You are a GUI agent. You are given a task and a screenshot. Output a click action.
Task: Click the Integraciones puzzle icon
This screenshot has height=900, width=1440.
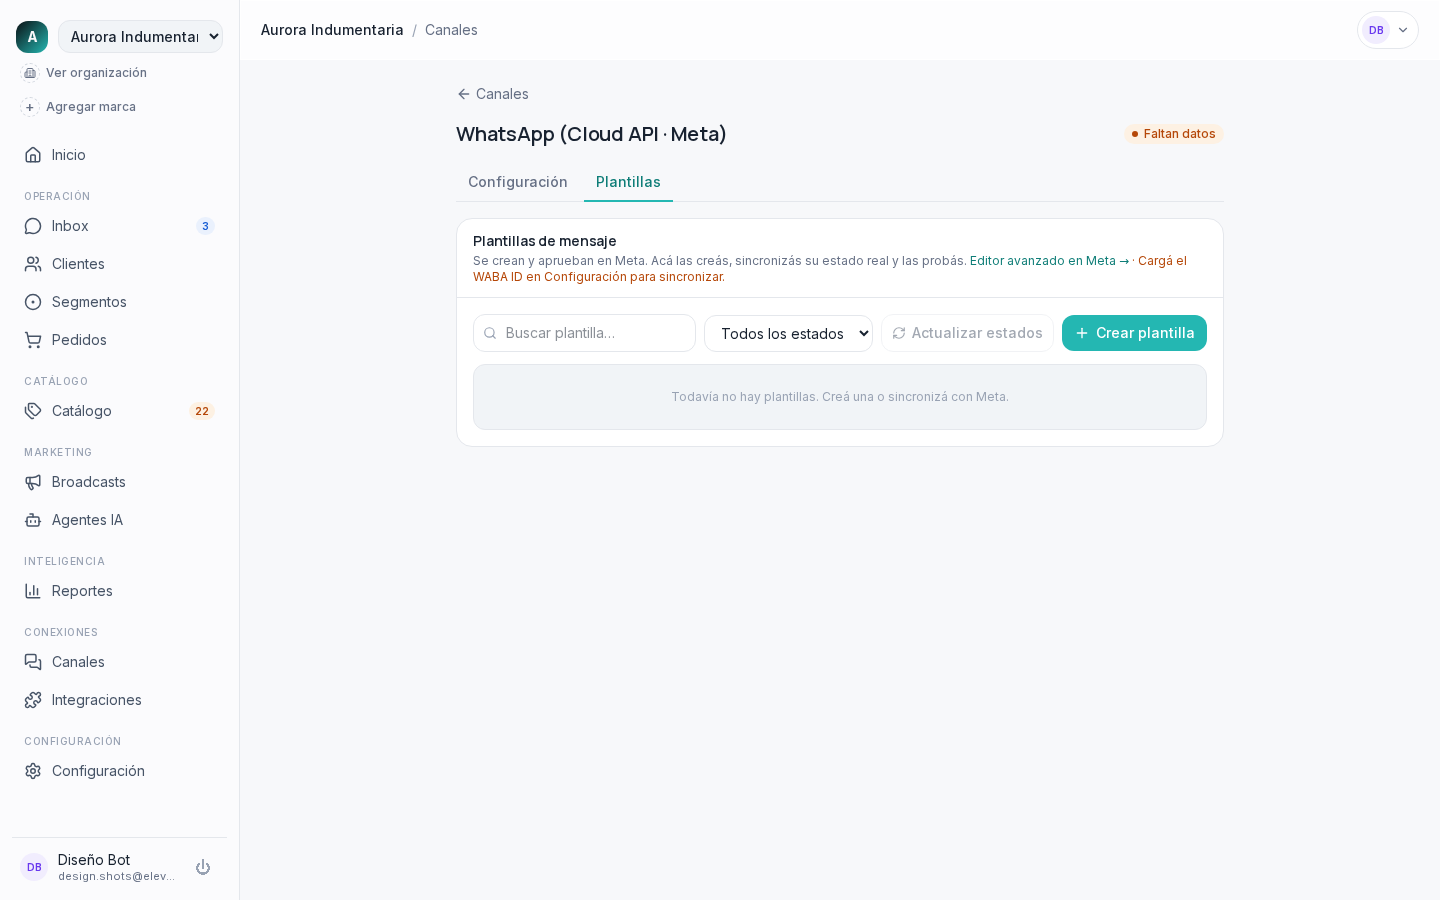[x=33, y=700]
